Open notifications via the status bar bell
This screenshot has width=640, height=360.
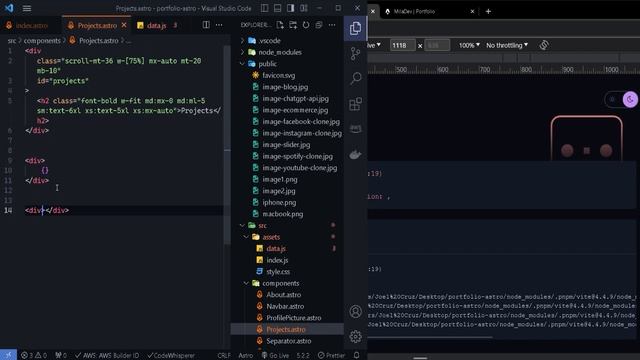356,355
